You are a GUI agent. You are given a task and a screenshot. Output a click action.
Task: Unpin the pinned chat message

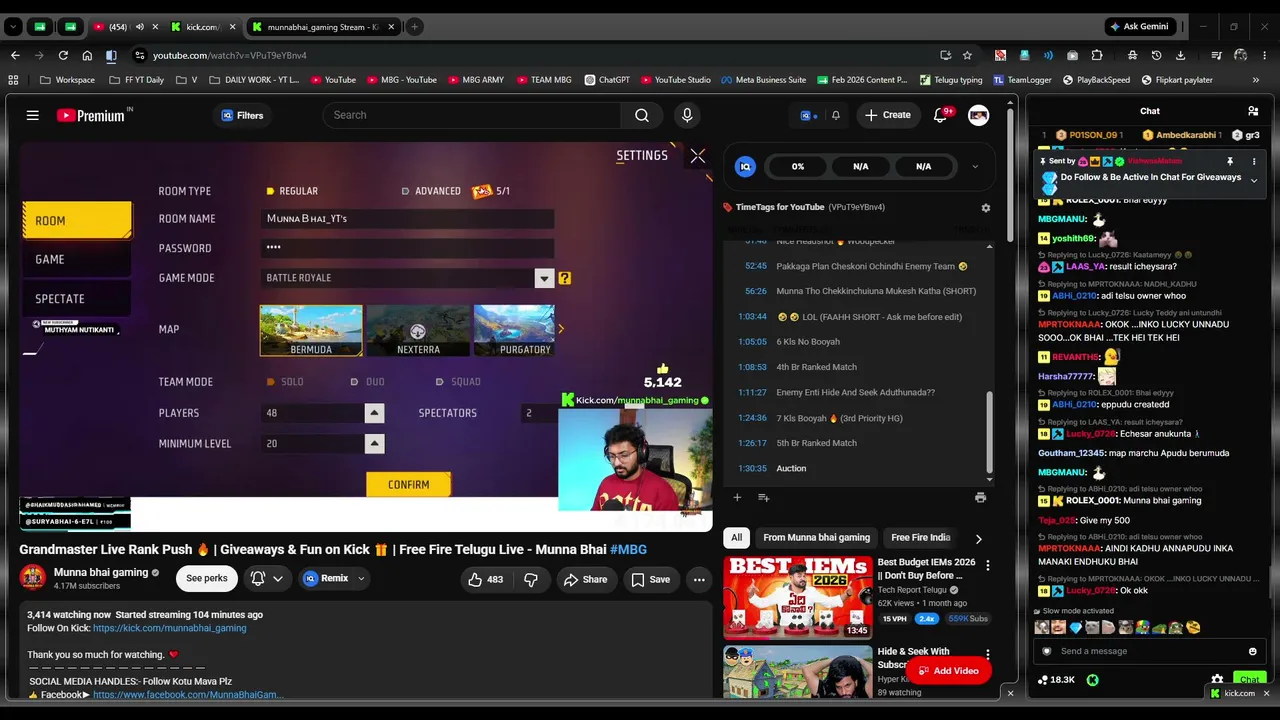pos(1230,161)
